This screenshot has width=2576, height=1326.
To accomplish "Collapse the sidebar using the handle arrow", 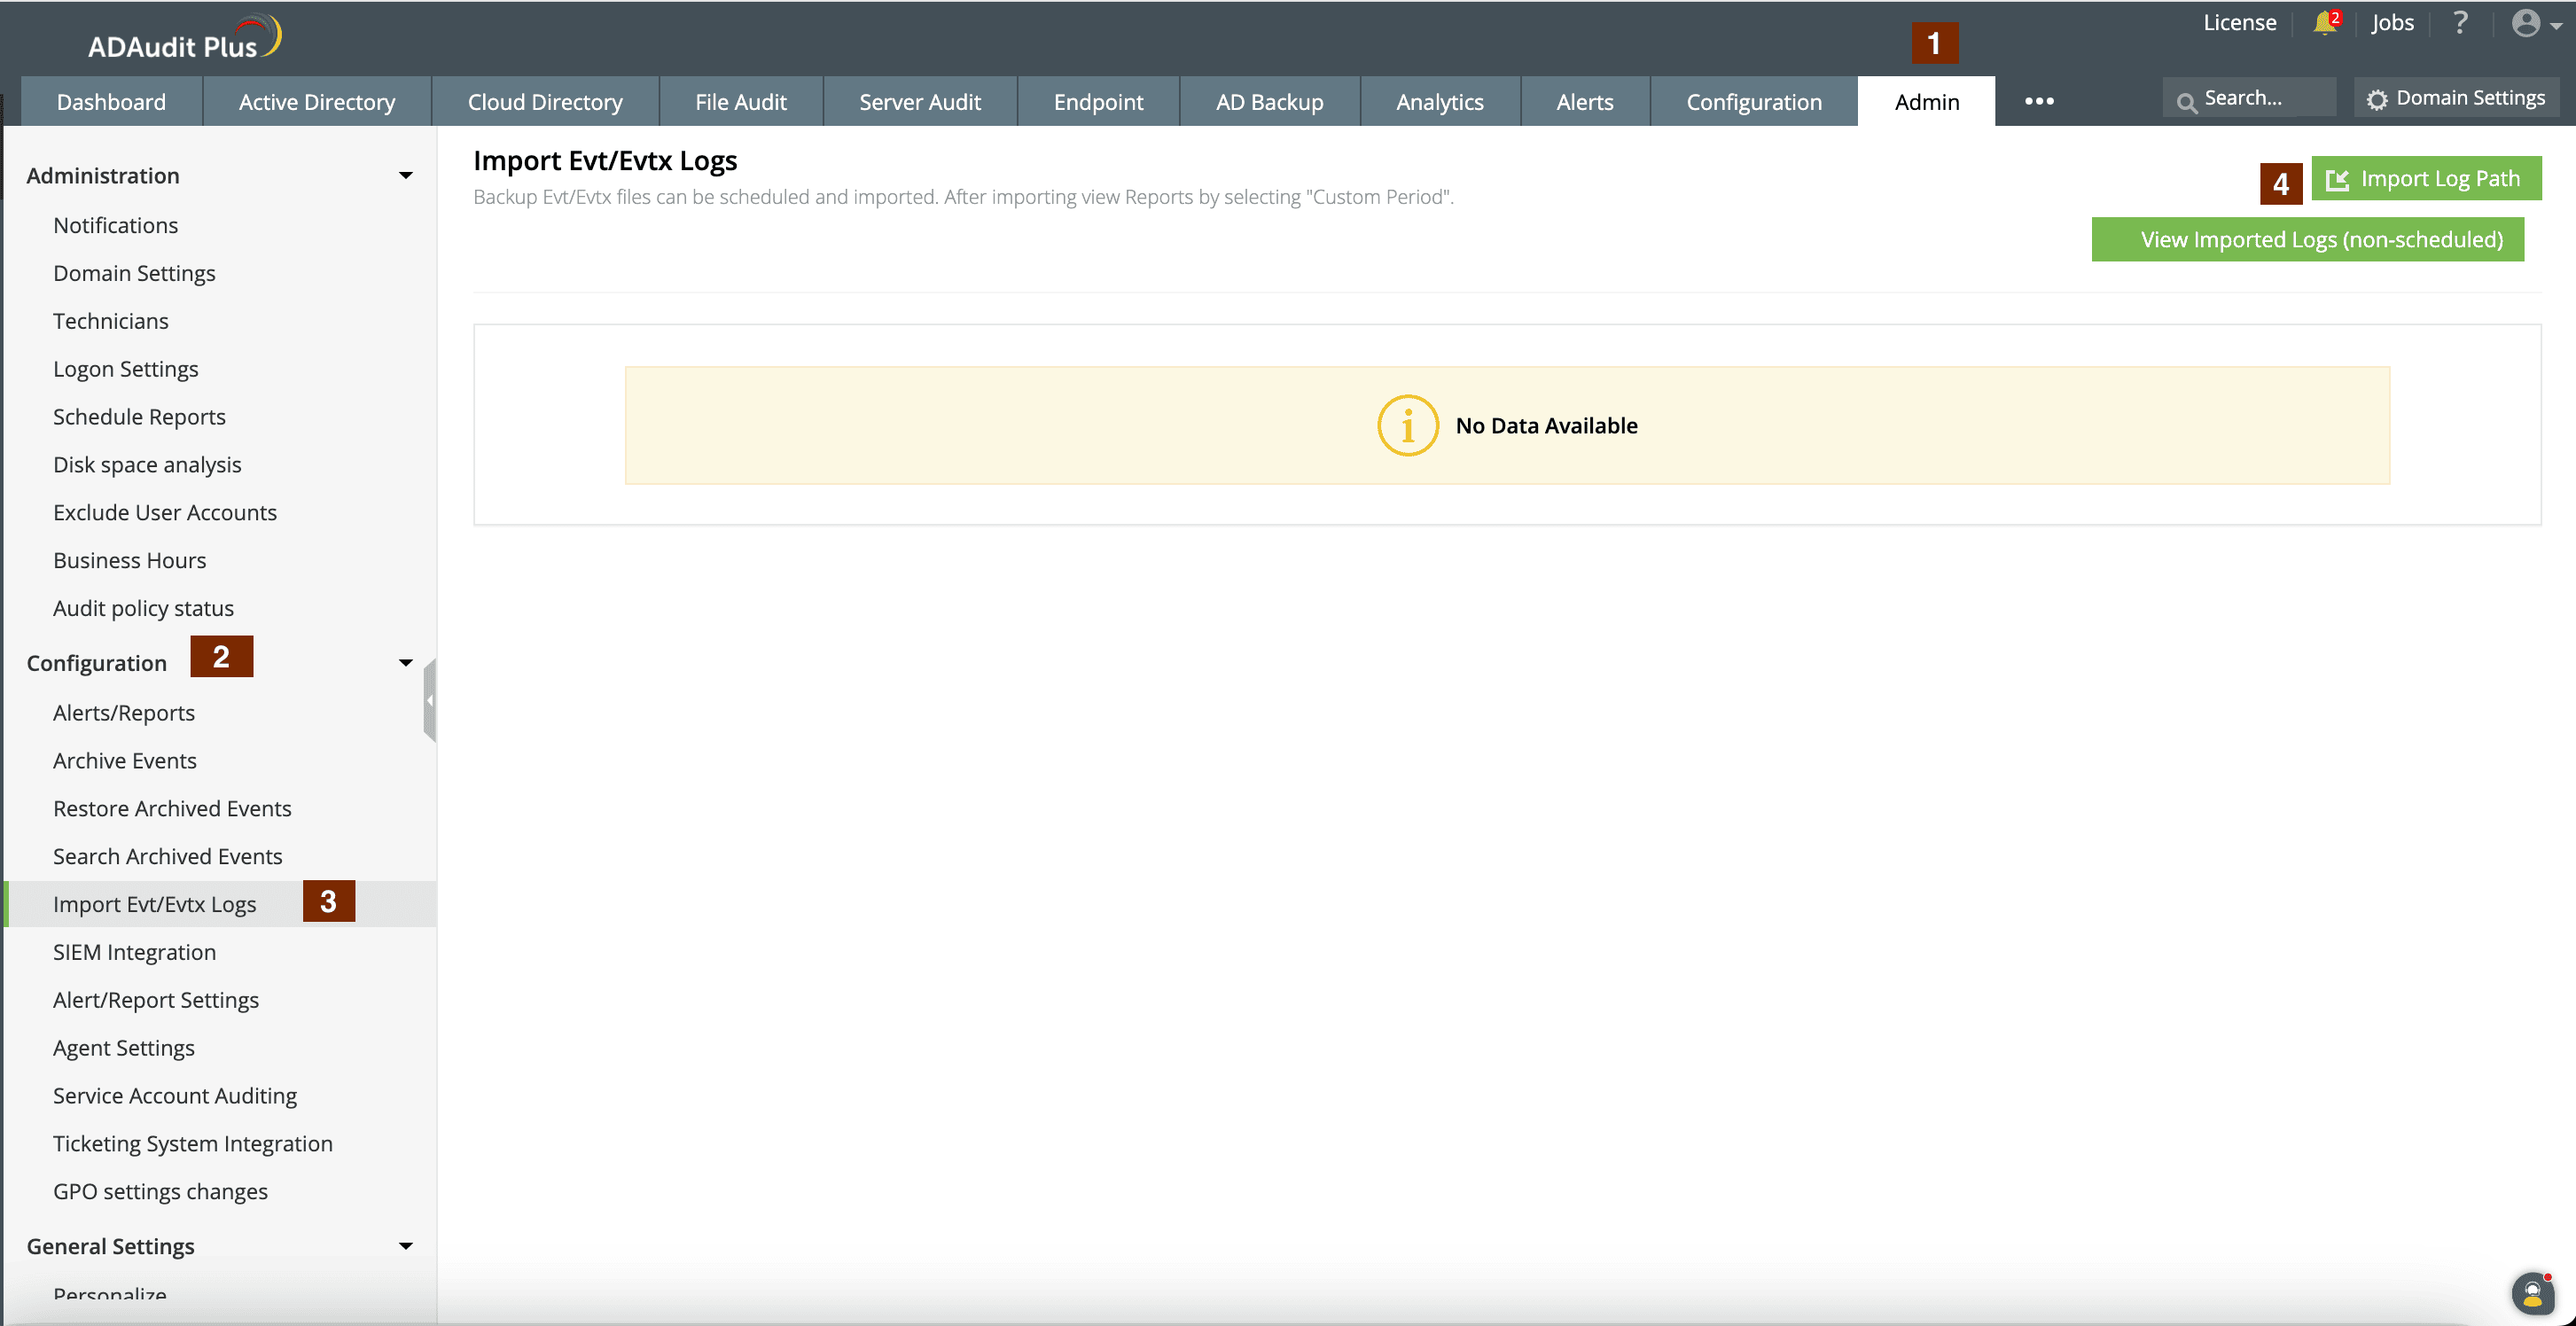I will tap(430, 700).
